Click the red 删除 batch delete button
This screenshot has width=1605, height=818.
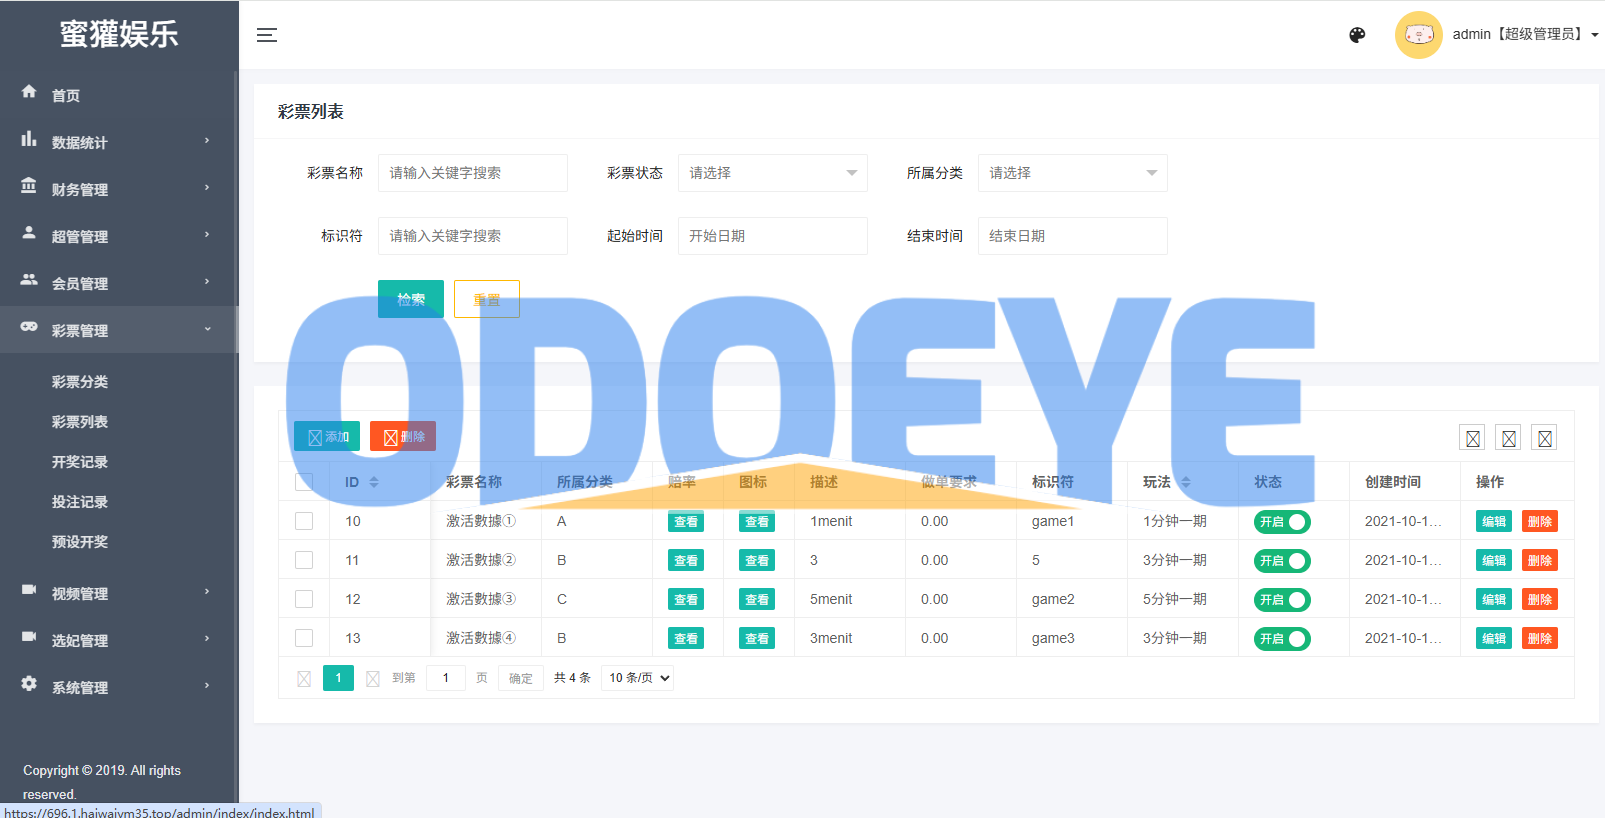pyautogui.click(x=403, y=436)
